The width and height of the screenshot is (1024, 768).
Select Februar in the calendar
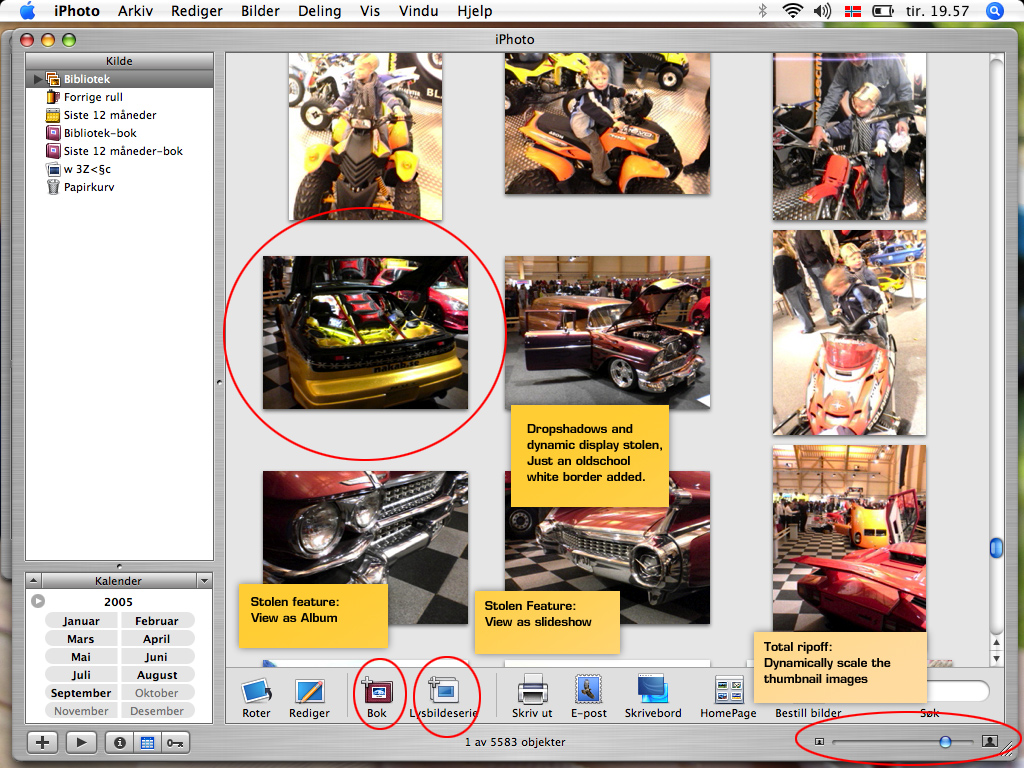click(x=157, y=621)
